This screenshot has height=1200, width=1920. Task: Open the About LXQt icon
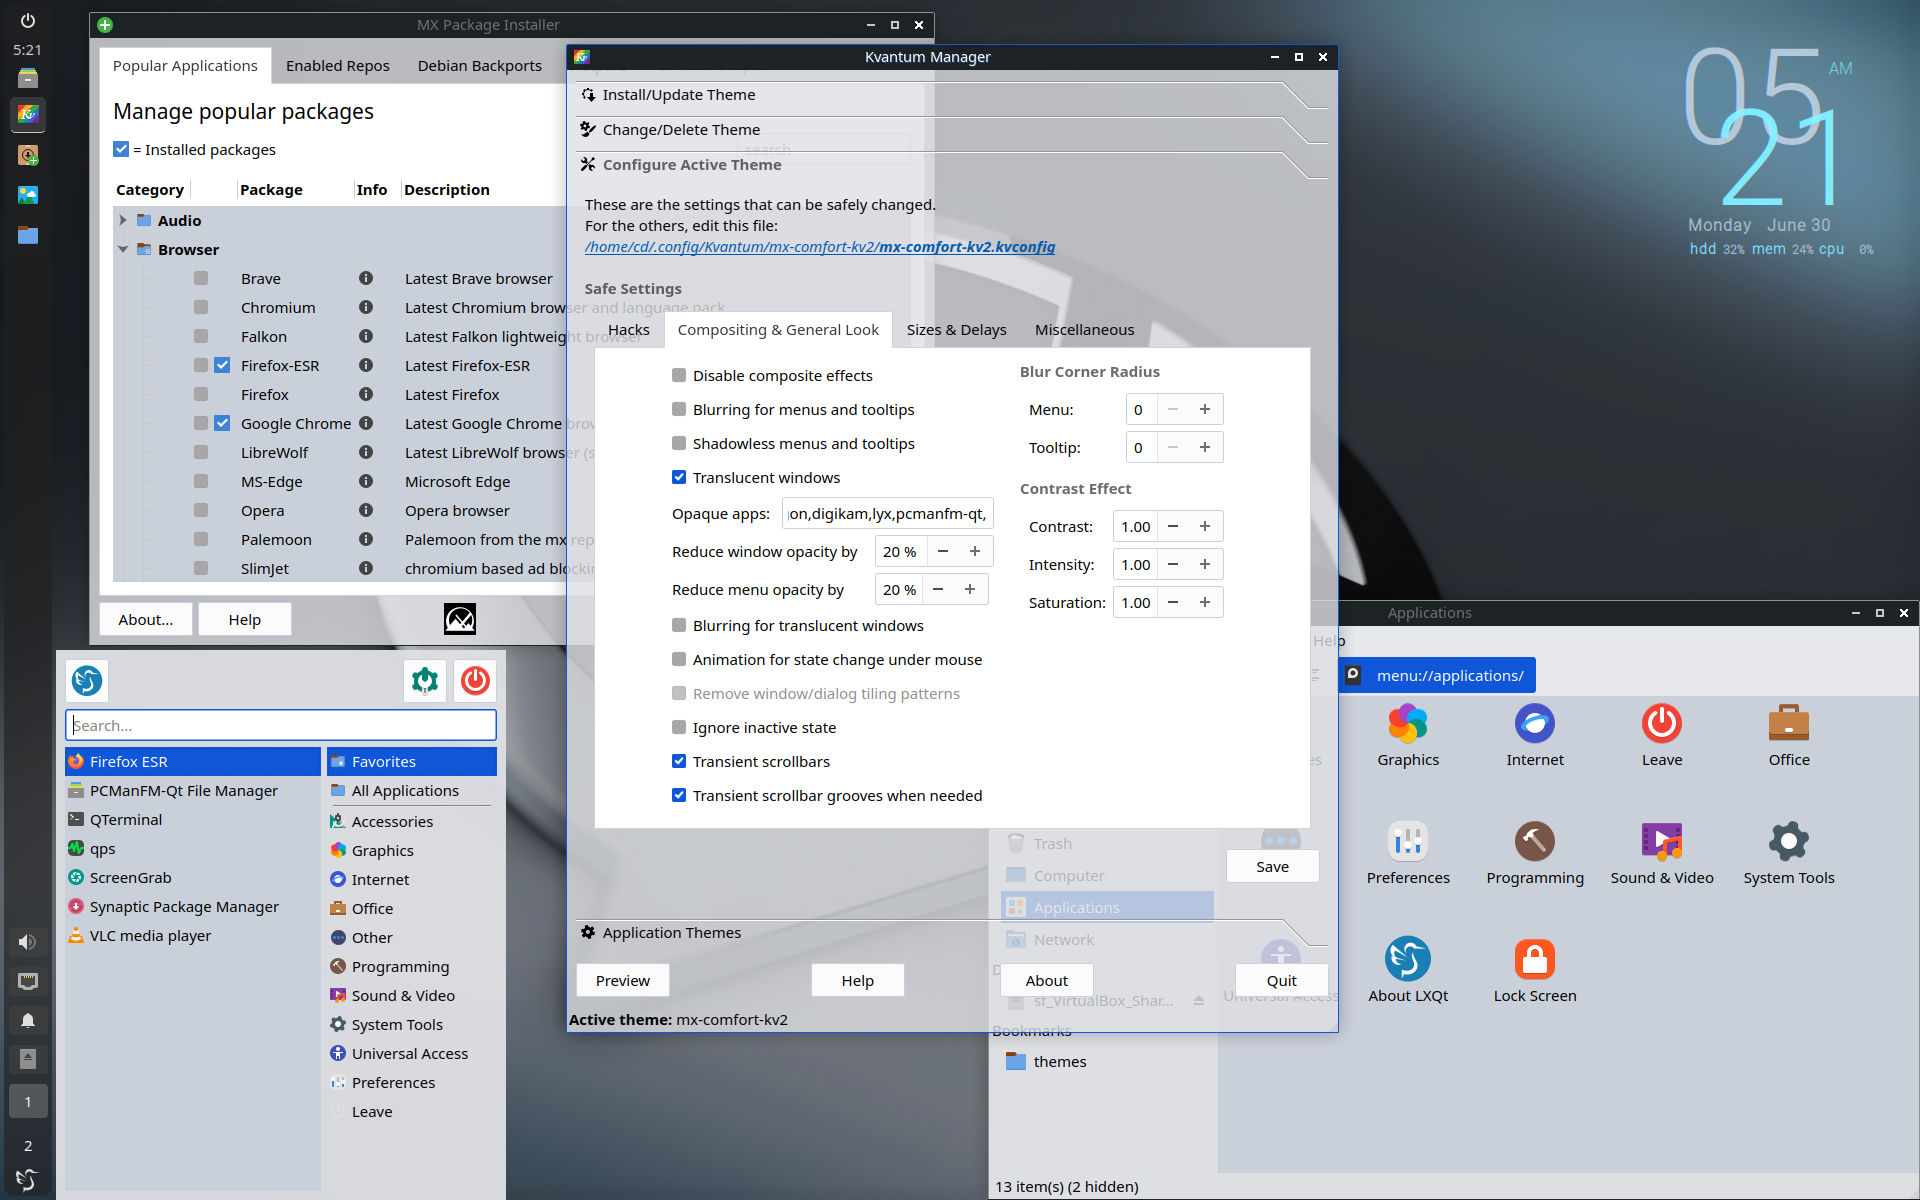click(x=1408, y=959)
